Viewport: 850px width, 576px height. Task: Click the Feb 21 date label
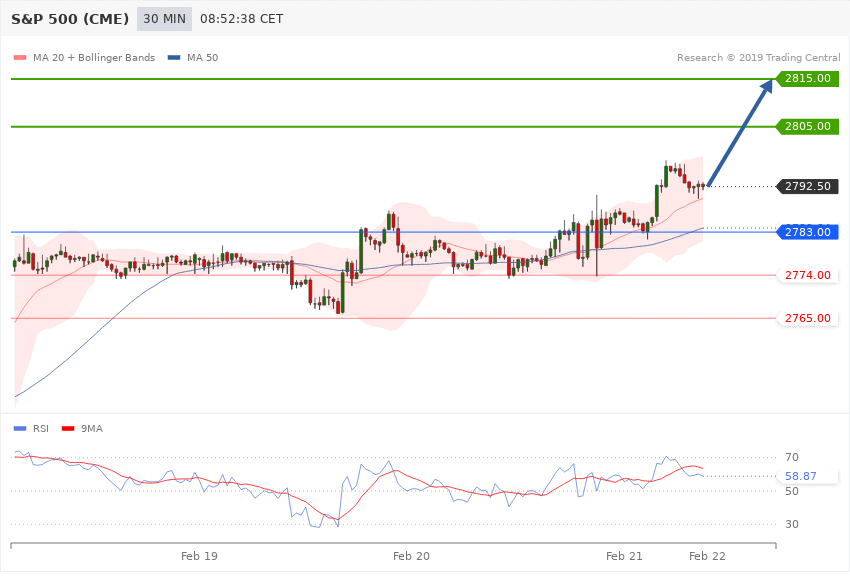coord(624,556)
